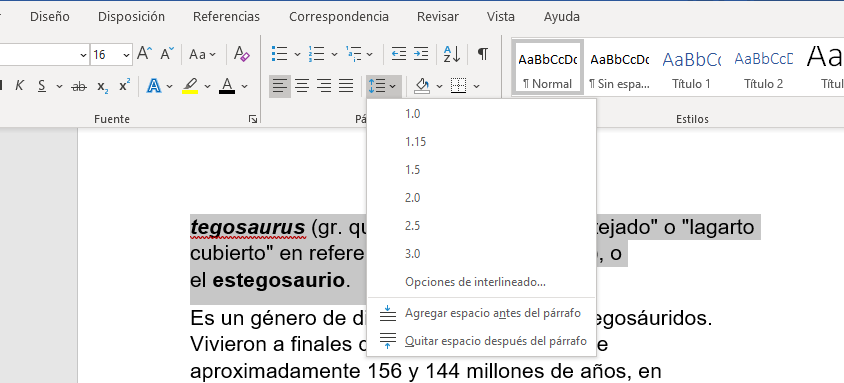
Task: Set line spacing to 1.0
Action: tap(481, 114)
